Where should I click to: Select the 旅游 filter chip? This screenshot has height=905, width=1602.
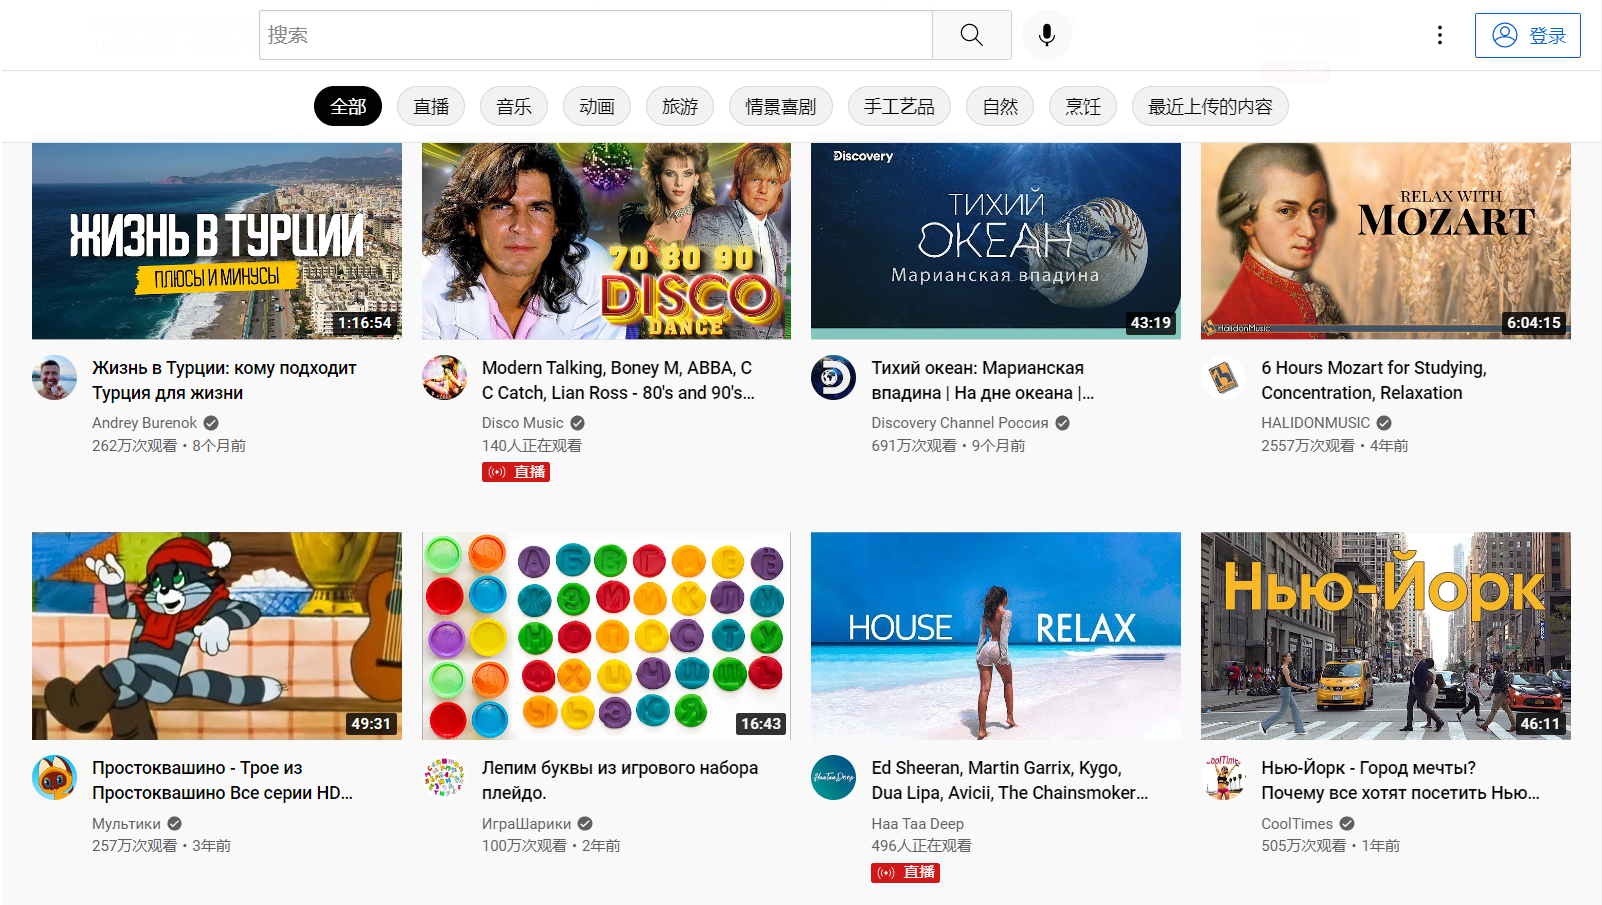(680, 106)
